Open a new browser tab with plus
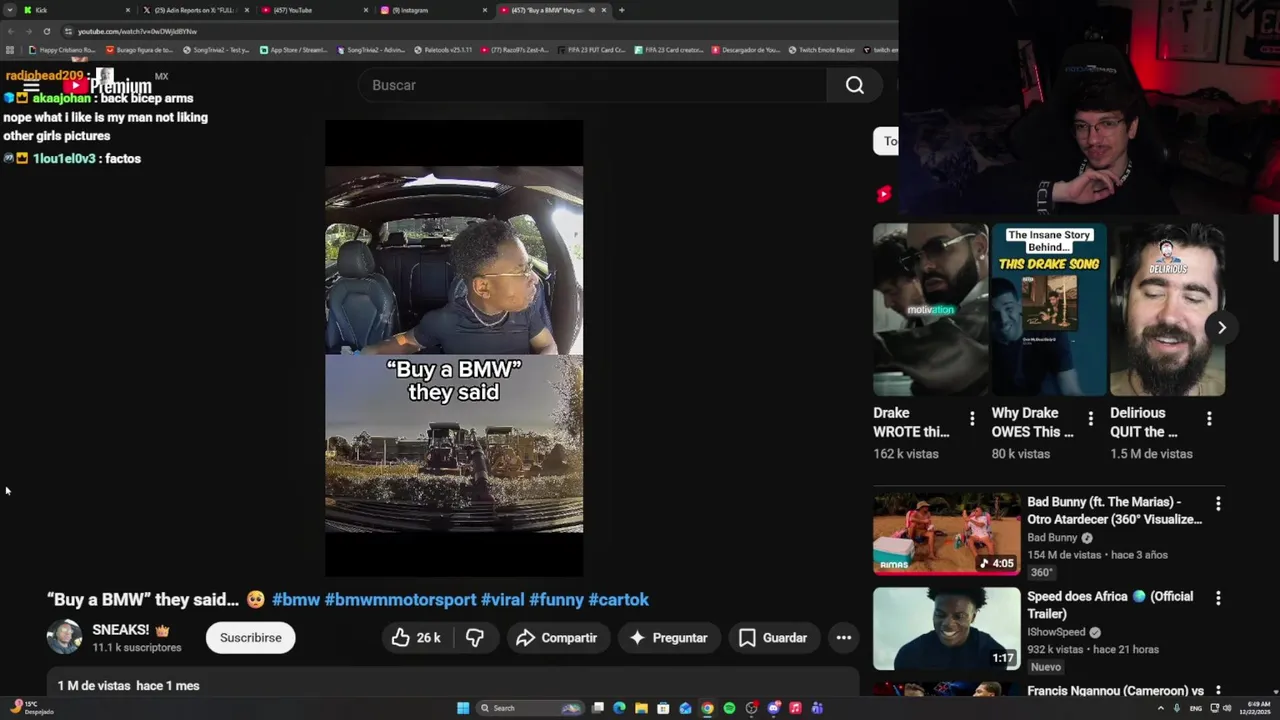 pos(621,10)
